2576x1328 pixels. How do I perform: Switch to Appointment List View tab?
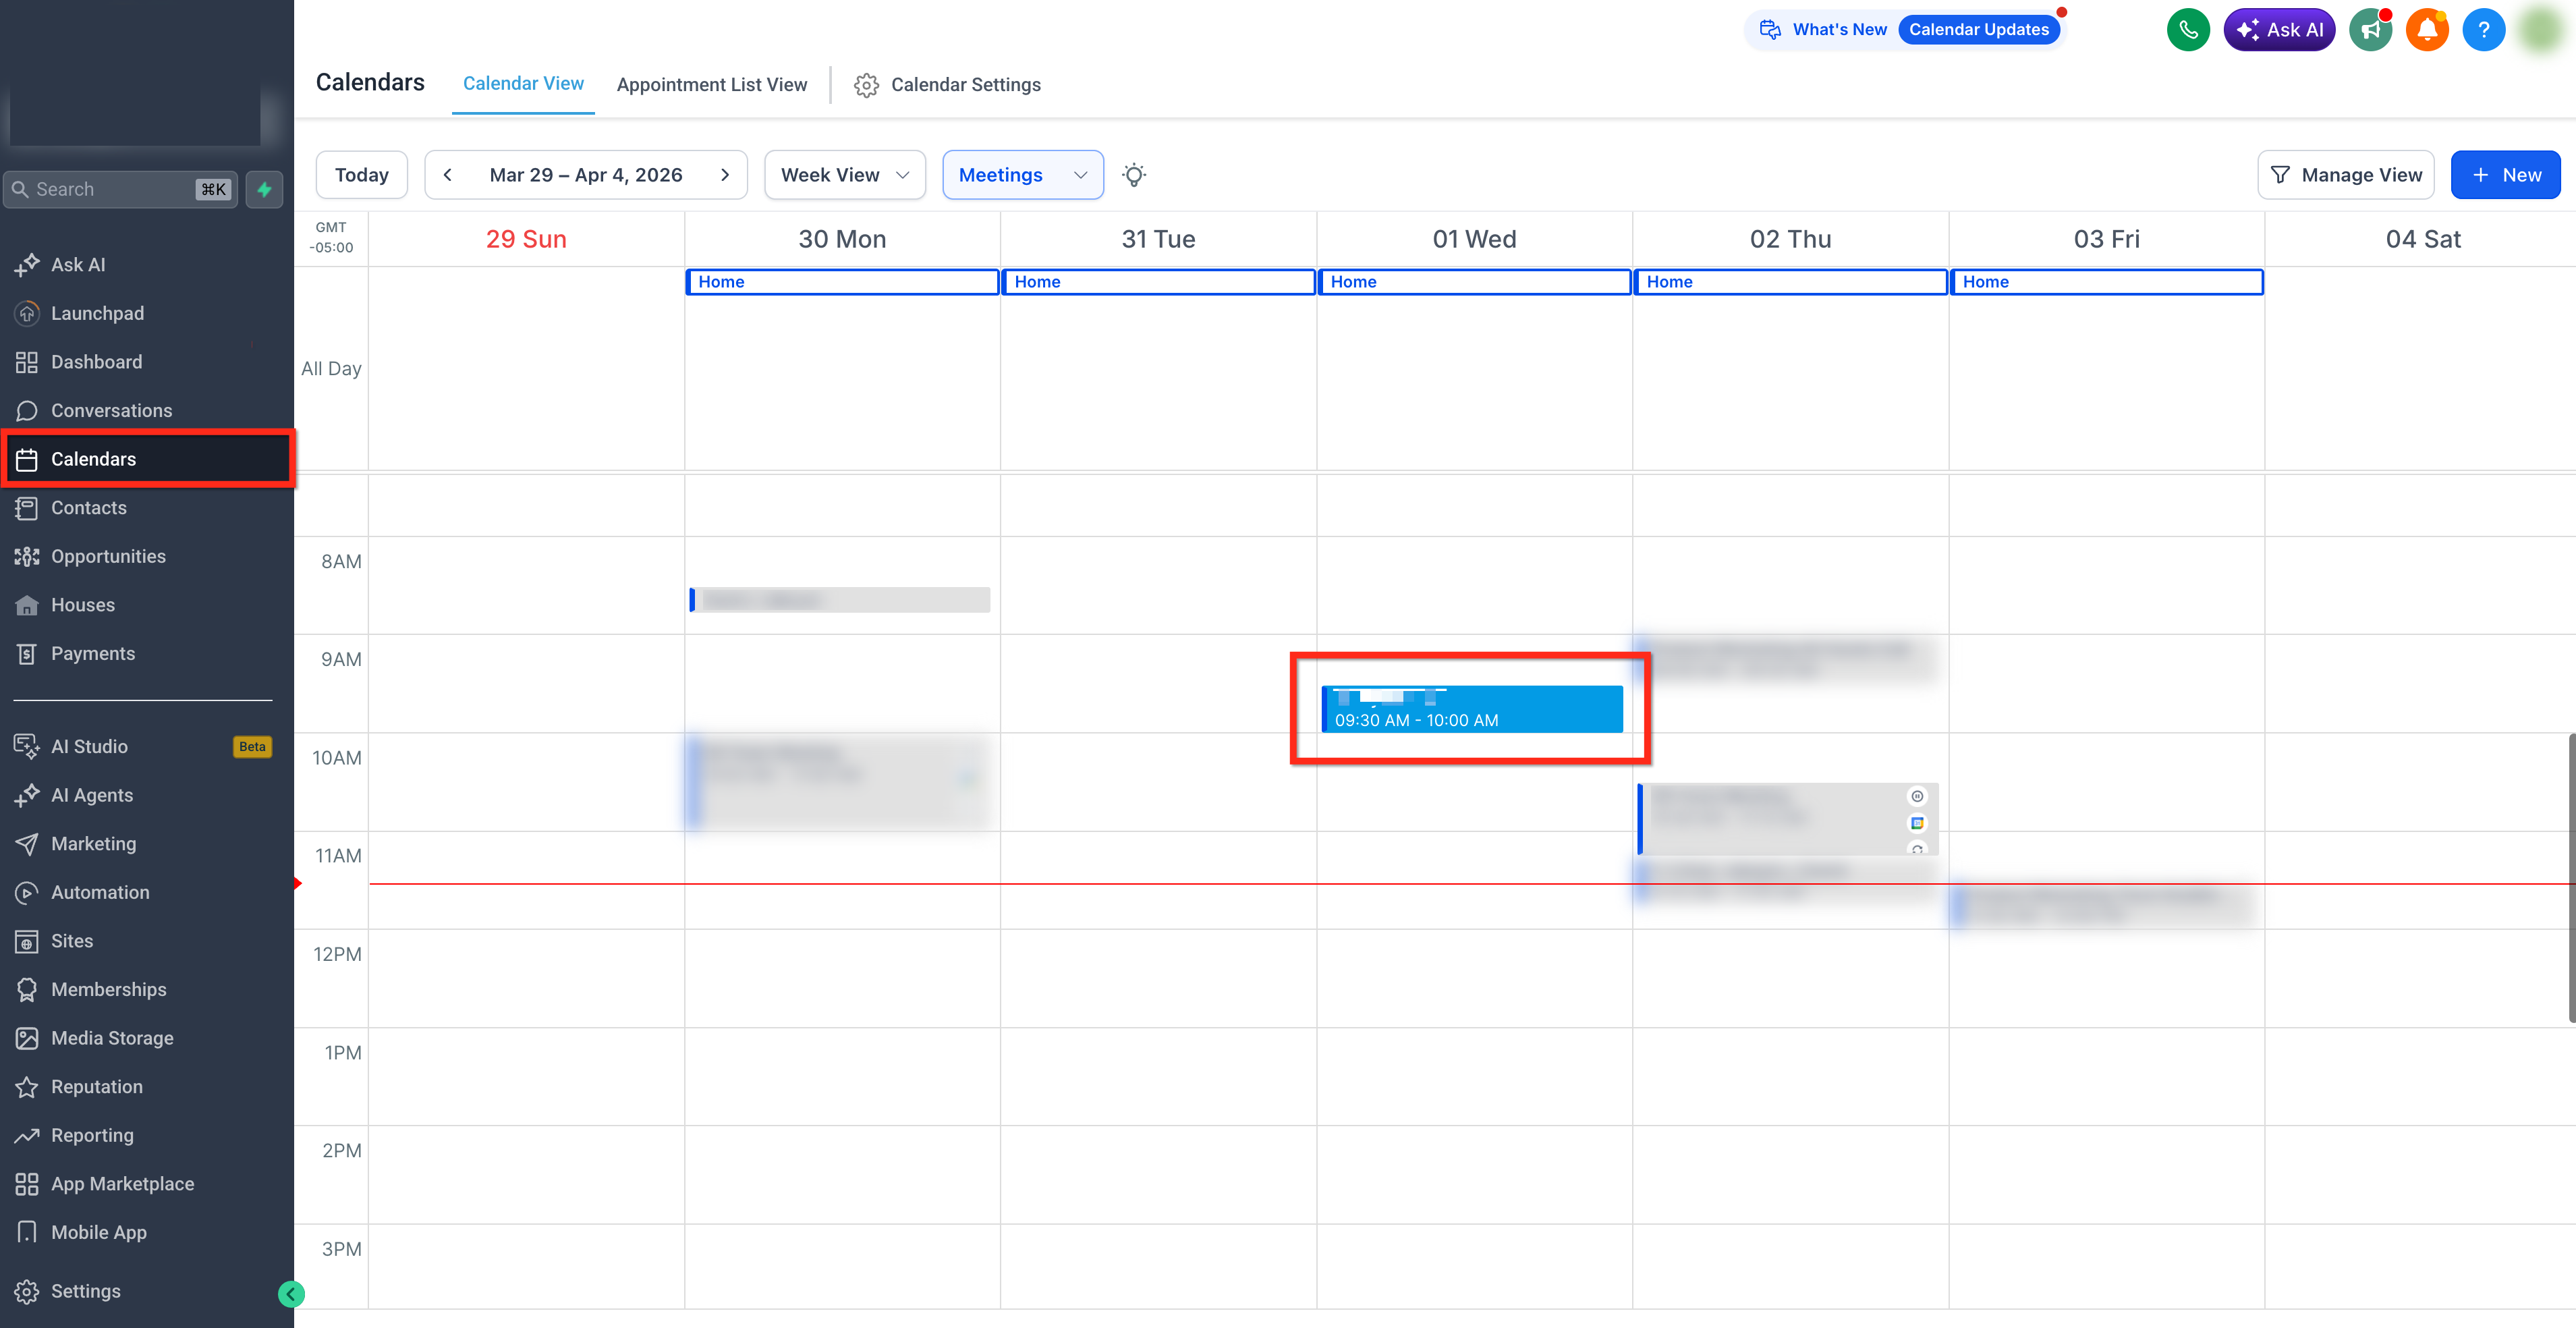point(712,85)
